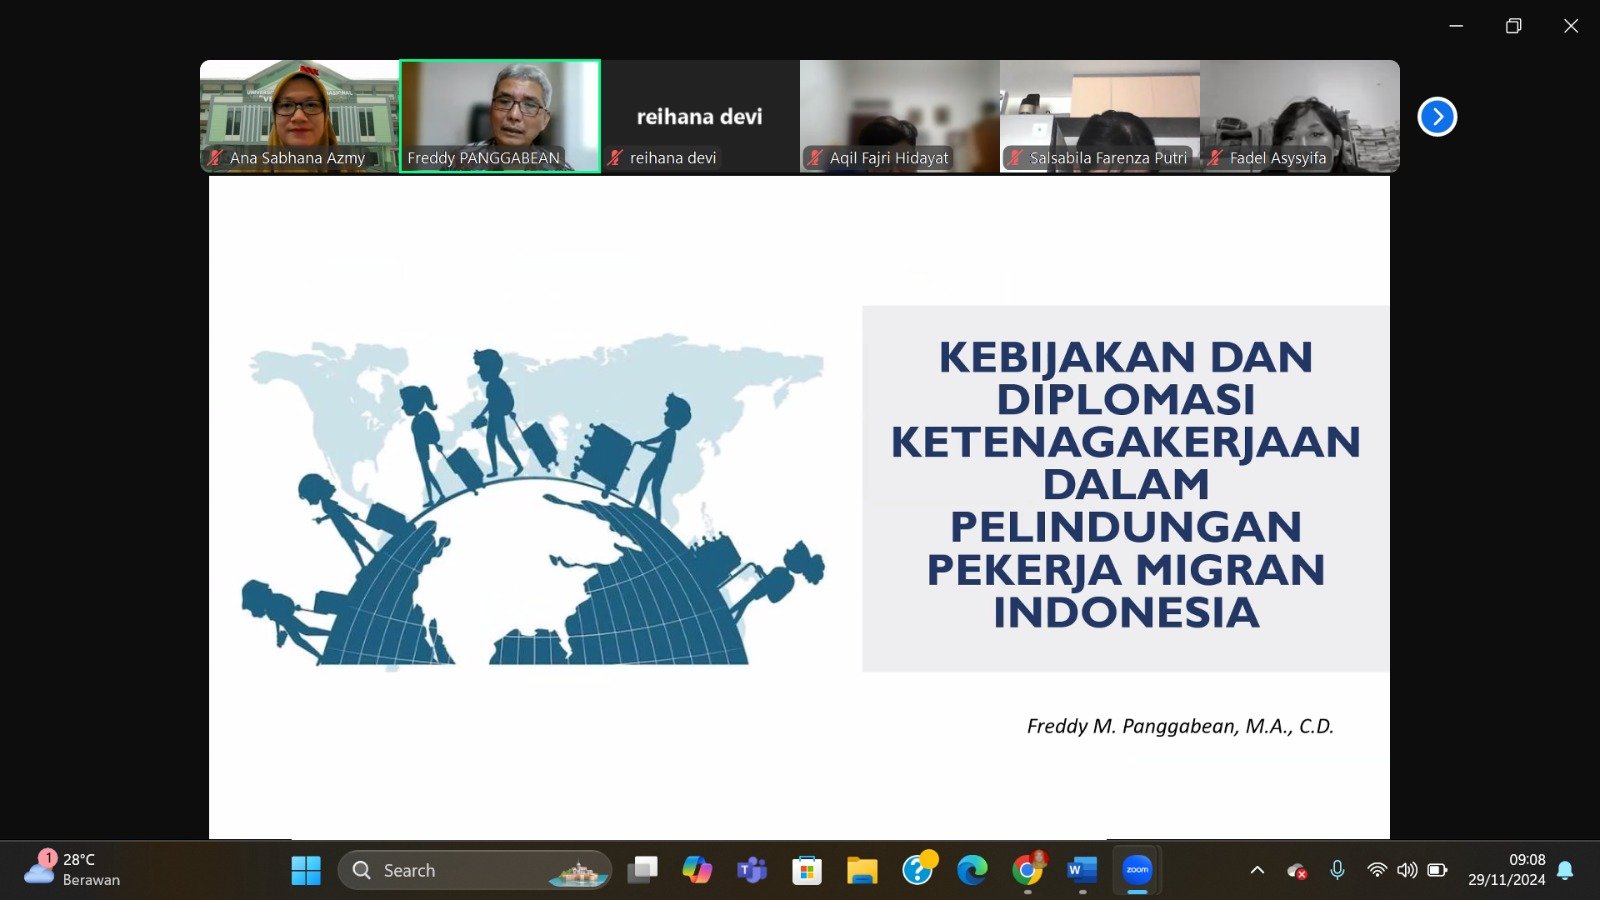This screenshot has width=1600, height=900.
Task: Launch Google Chrome from the taskbar
Action: (1027, 870)
